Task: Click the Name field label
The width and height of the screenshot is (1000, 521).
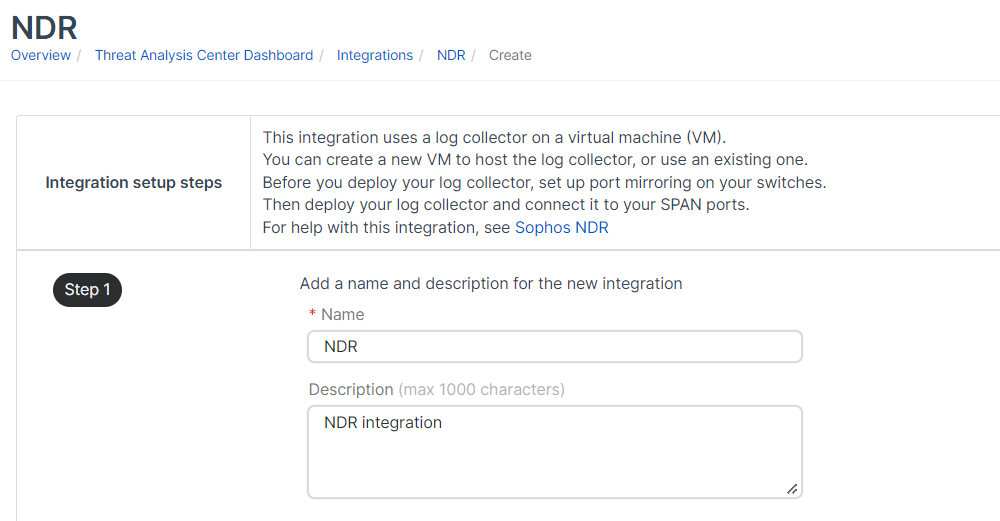Action: (342, 314)
